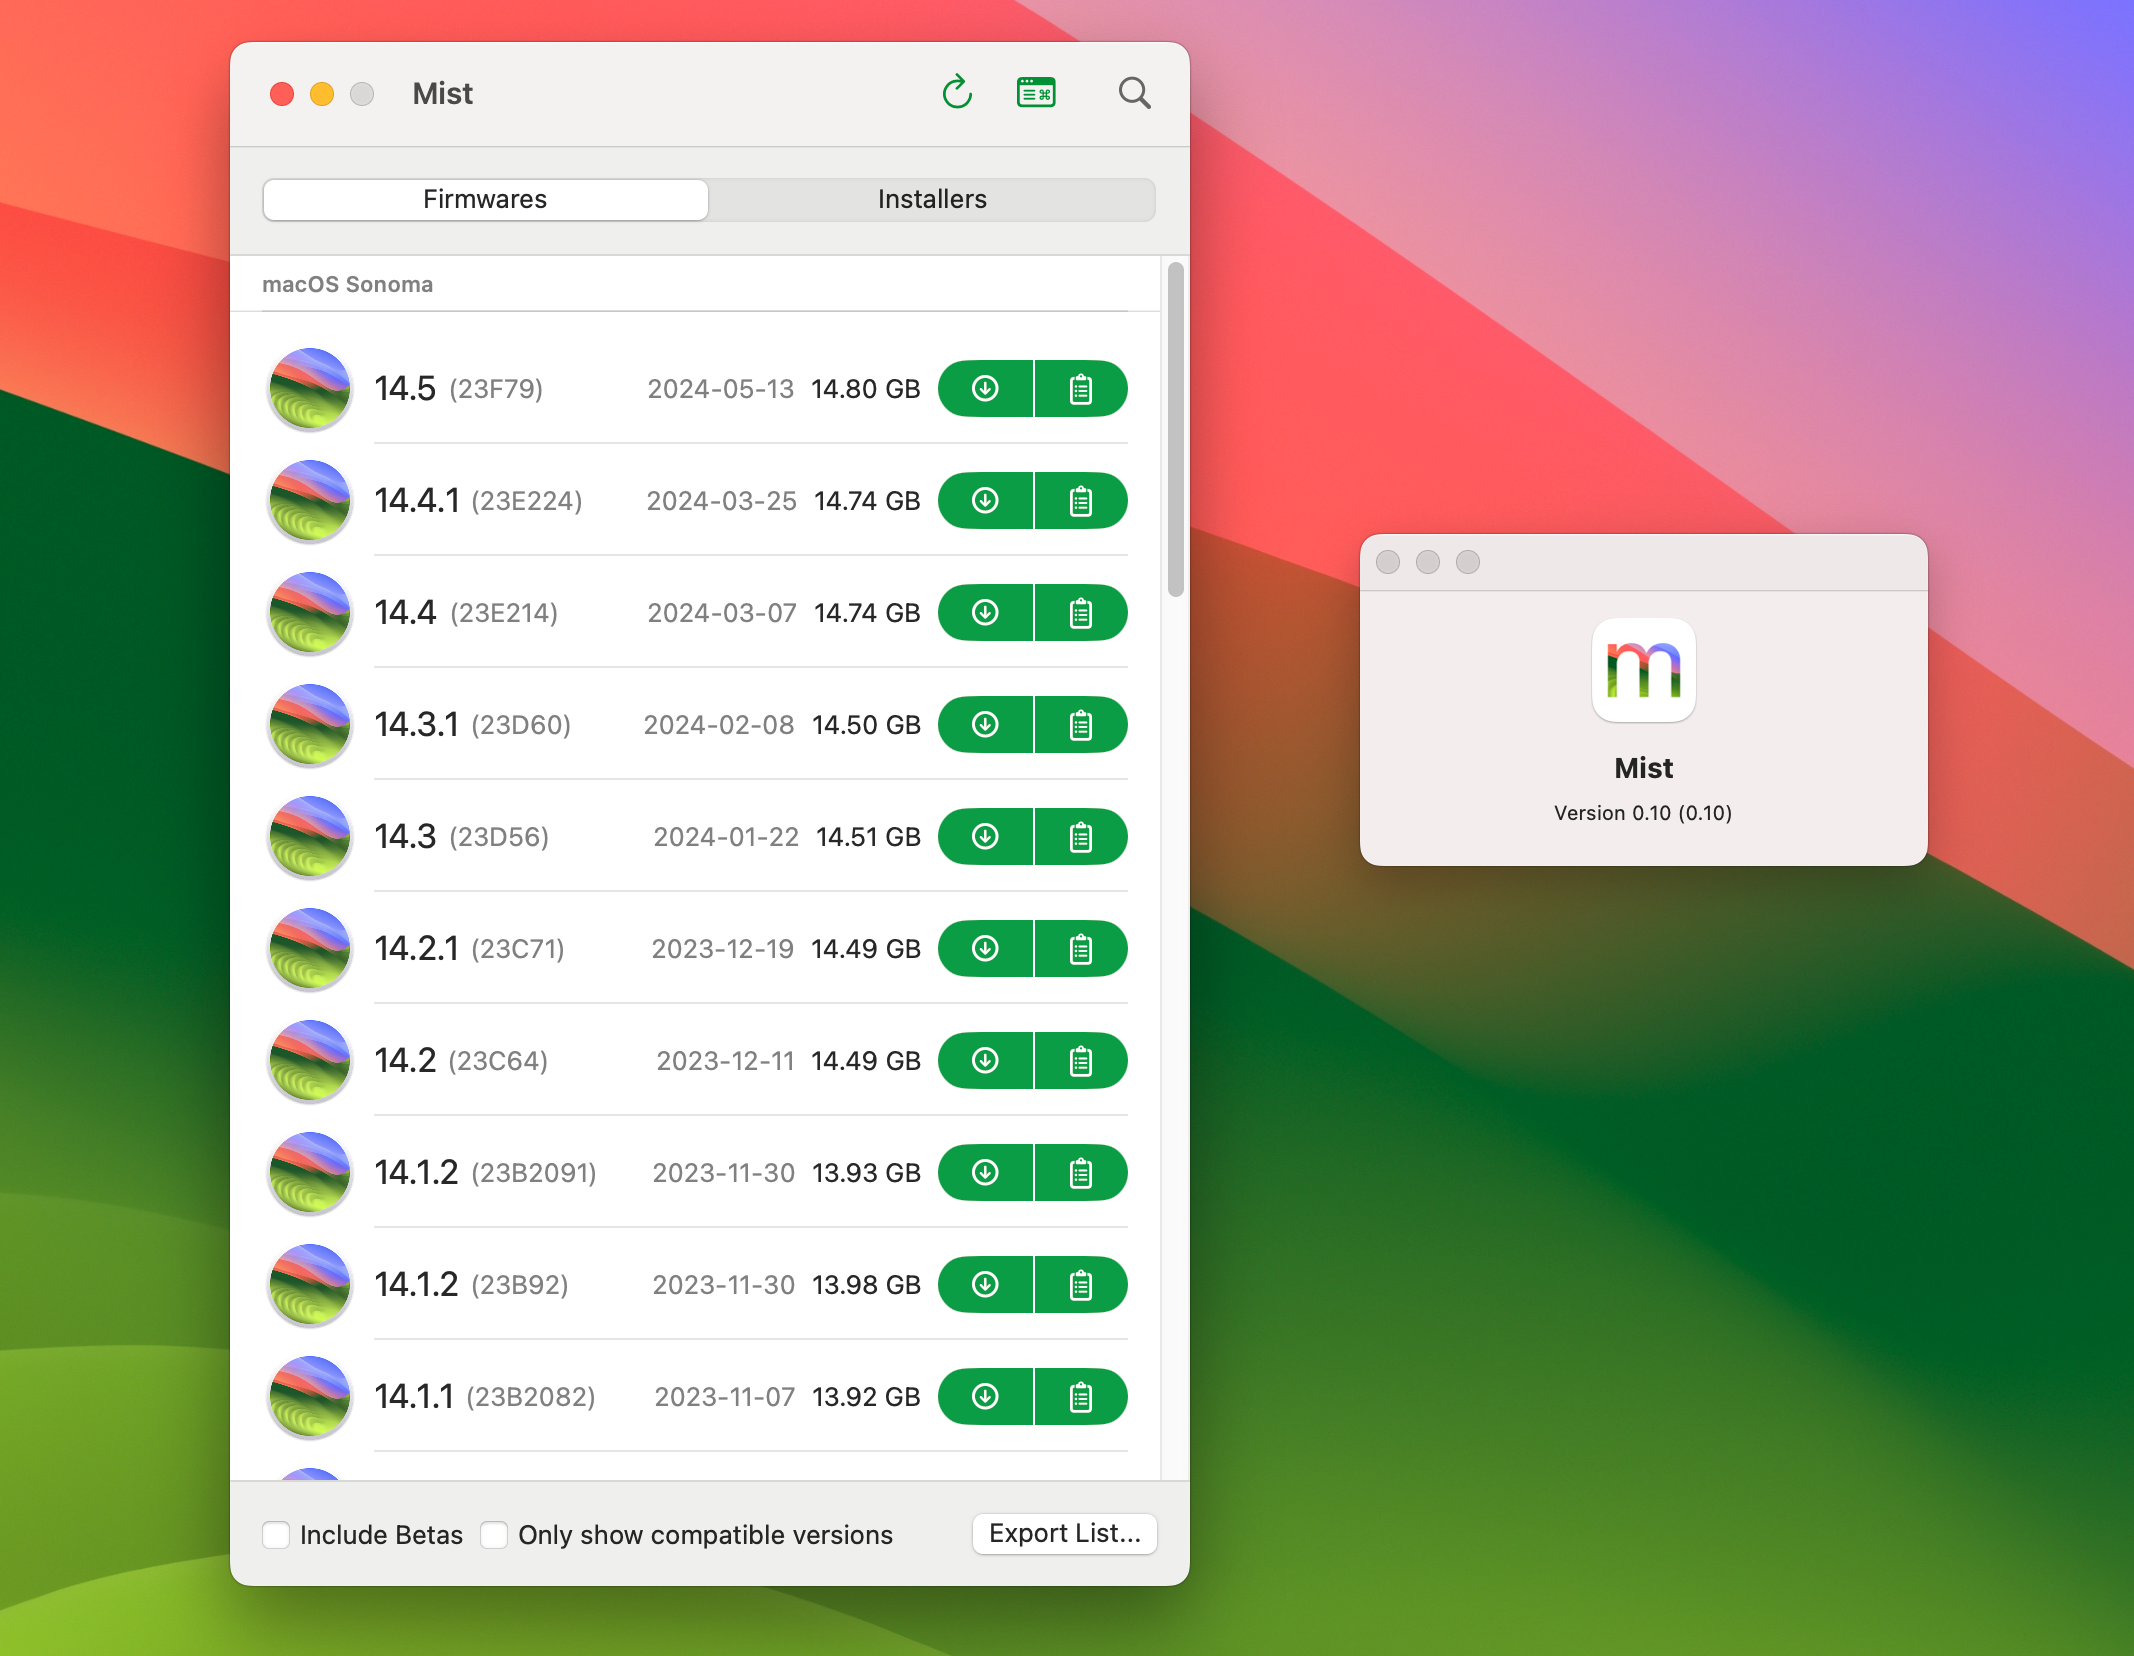Screen dimensions: 2134x1656
Task: Open the activity log window icon
Action: 1036,92
